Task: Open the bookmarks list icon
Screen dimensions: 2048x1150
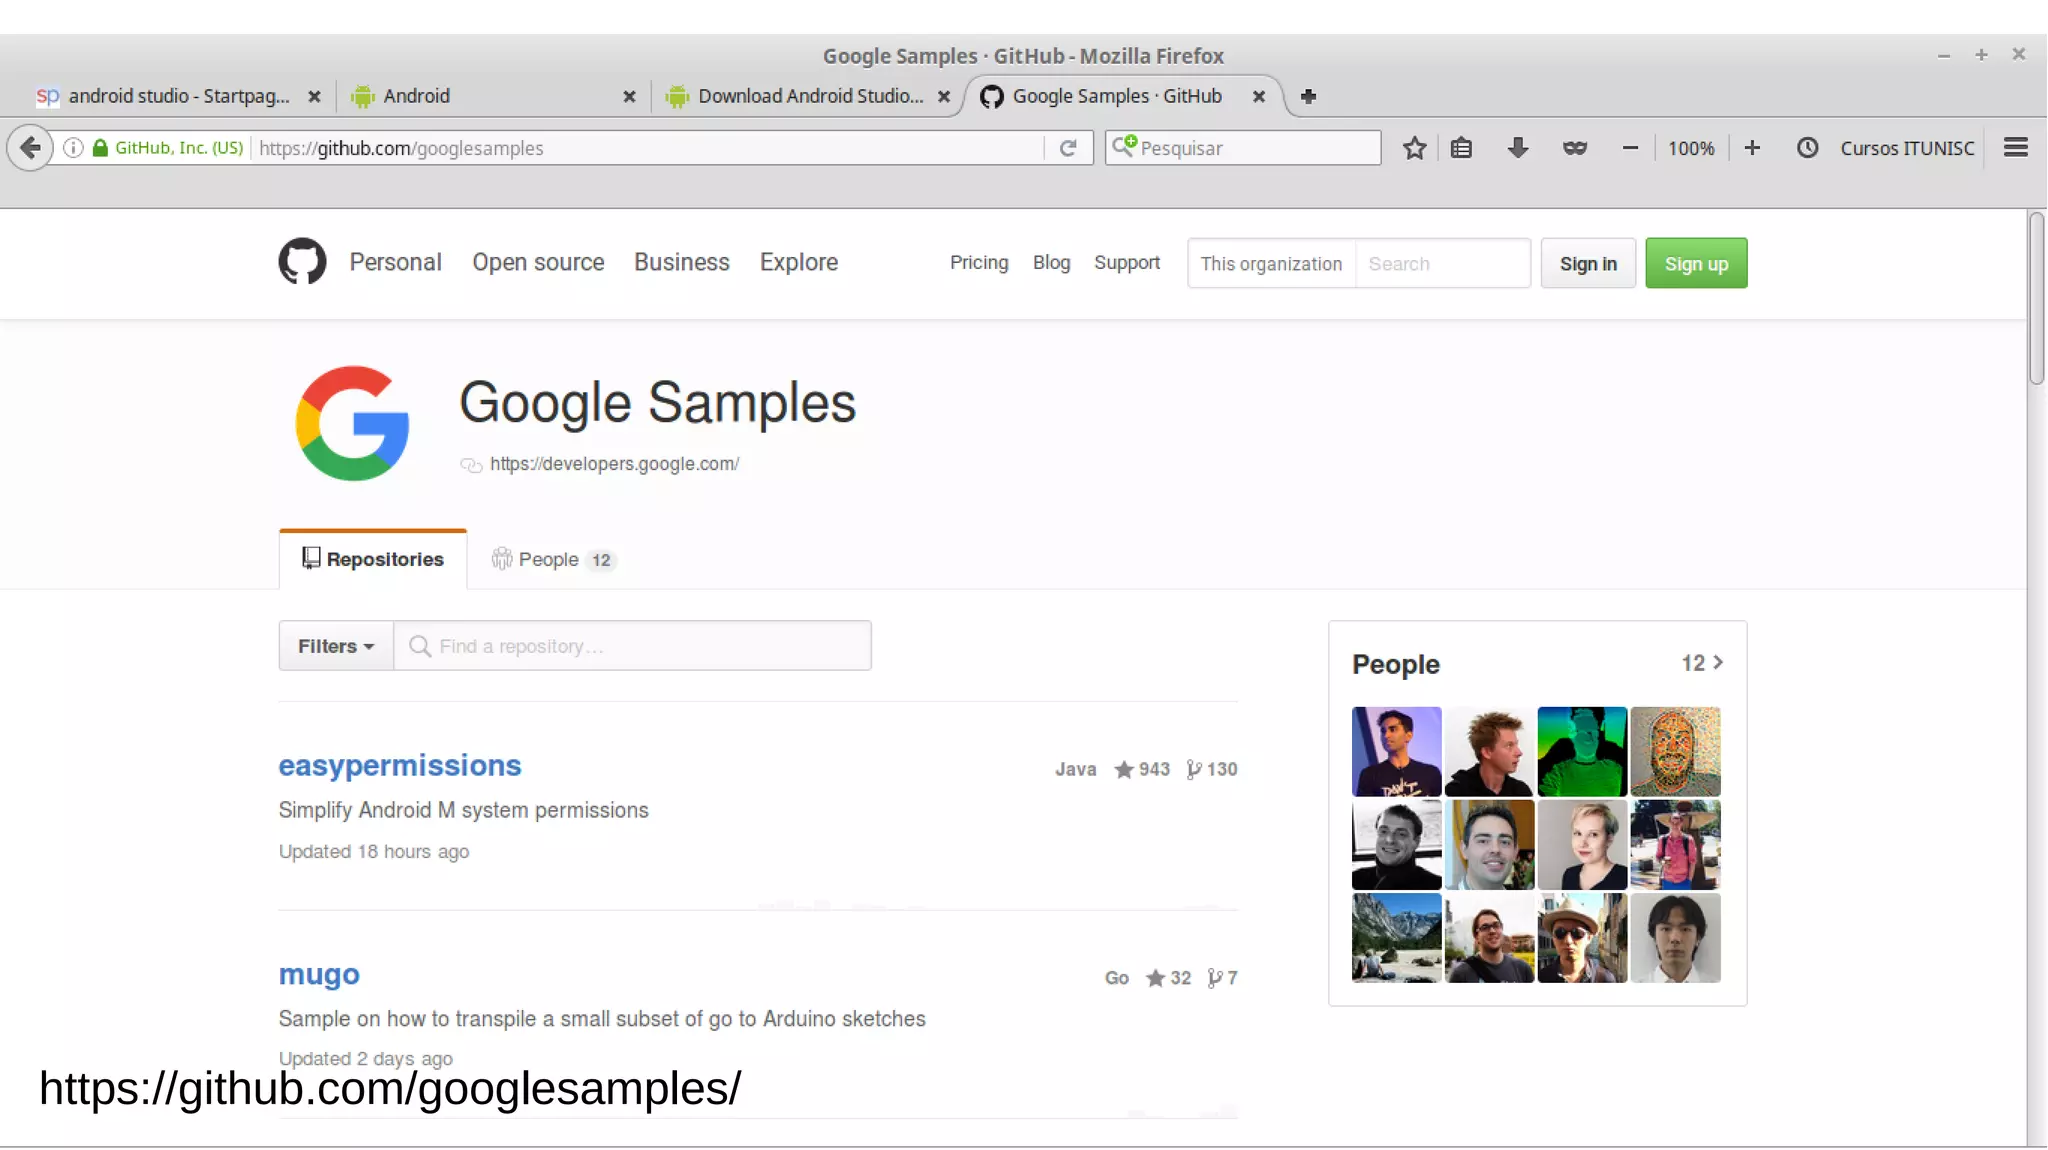Action: coord(1461,148)
